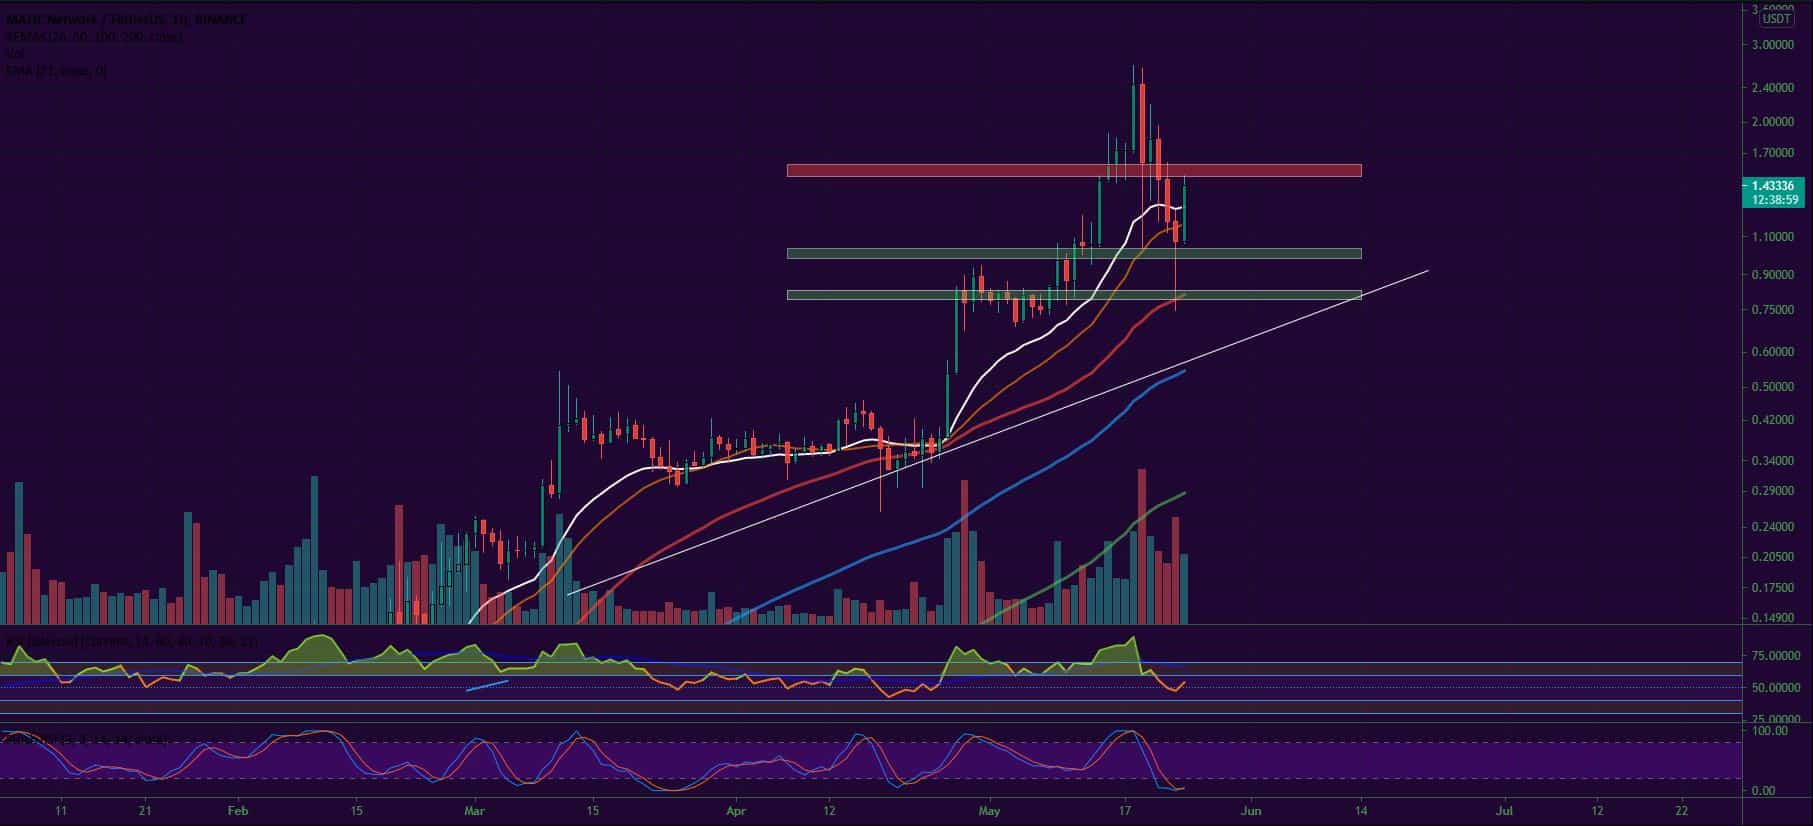The width and height of the screenshot is (1813, 826).
Task: Click the Apr label on the time axis
Action: [736, 811]
